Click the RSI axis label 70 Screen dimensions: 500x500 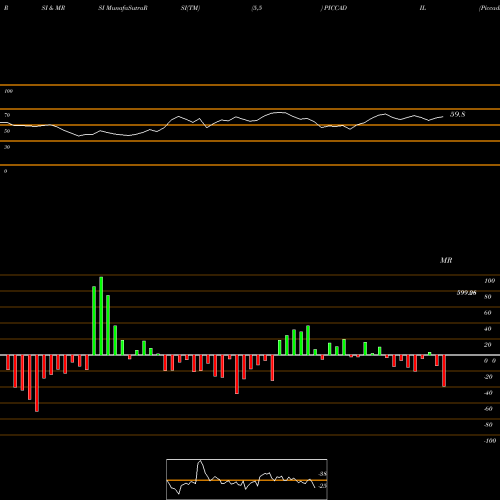click(x=7, y=115)
